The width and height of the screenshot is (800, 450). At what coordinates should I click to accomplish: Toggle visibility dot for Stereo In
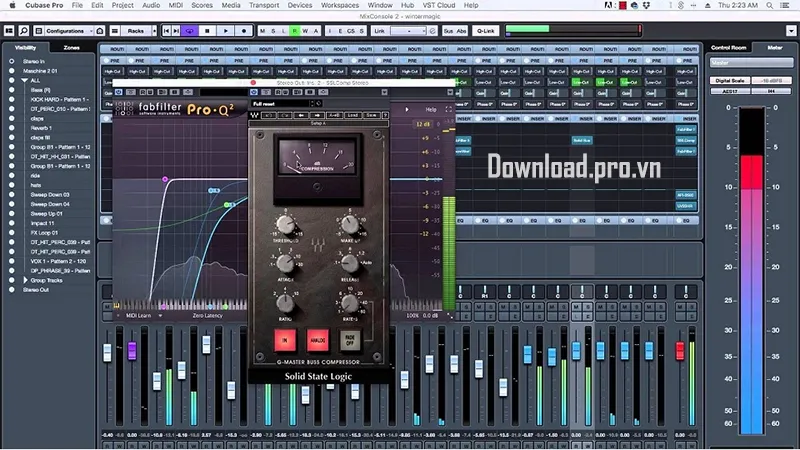(12, 61)
